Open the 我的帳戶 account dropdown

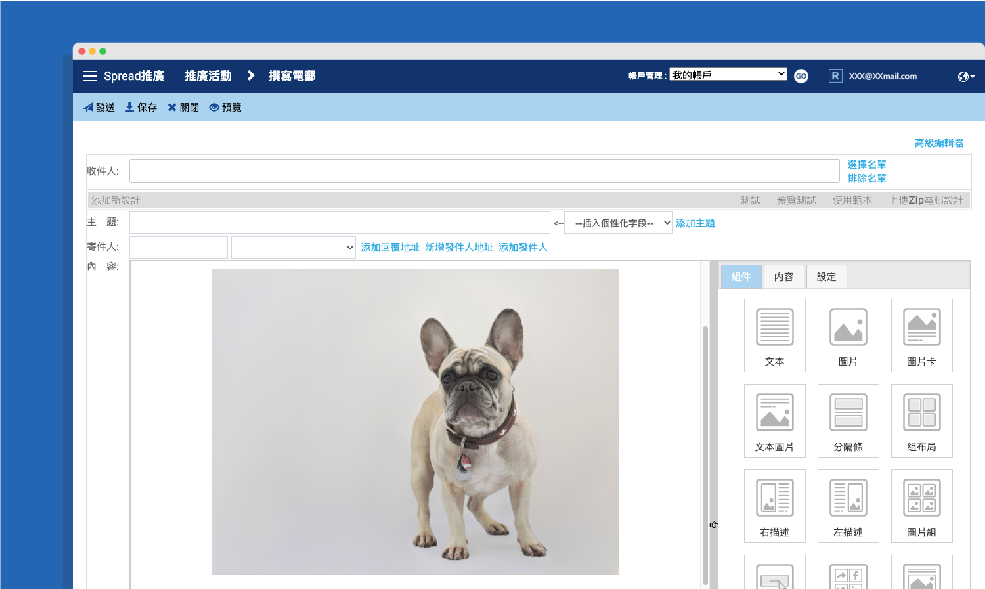click(728, 75)
